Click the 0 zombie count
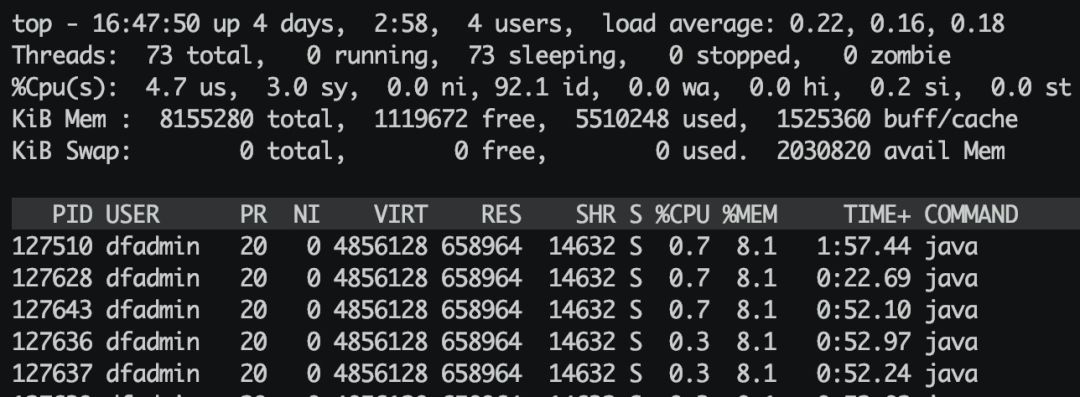Image resolution: width=1080 pixels, height=397 pixels. pyautogui.click(x=897, y=56)
